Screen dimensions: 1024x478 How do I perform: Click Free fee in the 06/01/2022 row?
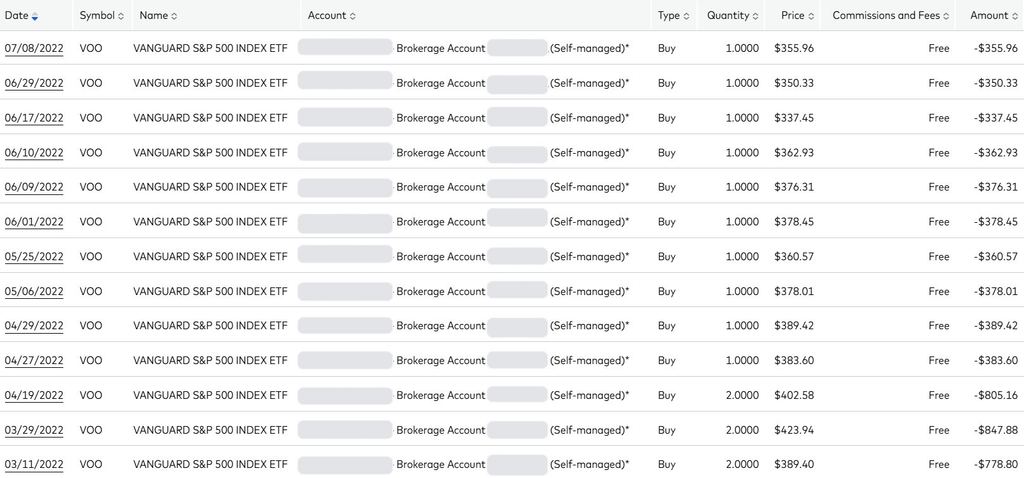point(939,222)
